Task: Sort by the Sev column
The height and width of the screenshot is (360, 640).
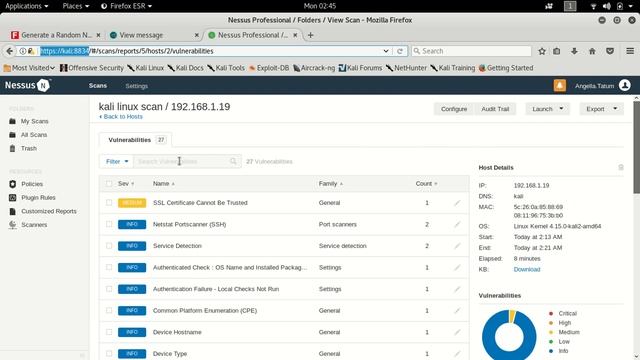Action: 126,184
